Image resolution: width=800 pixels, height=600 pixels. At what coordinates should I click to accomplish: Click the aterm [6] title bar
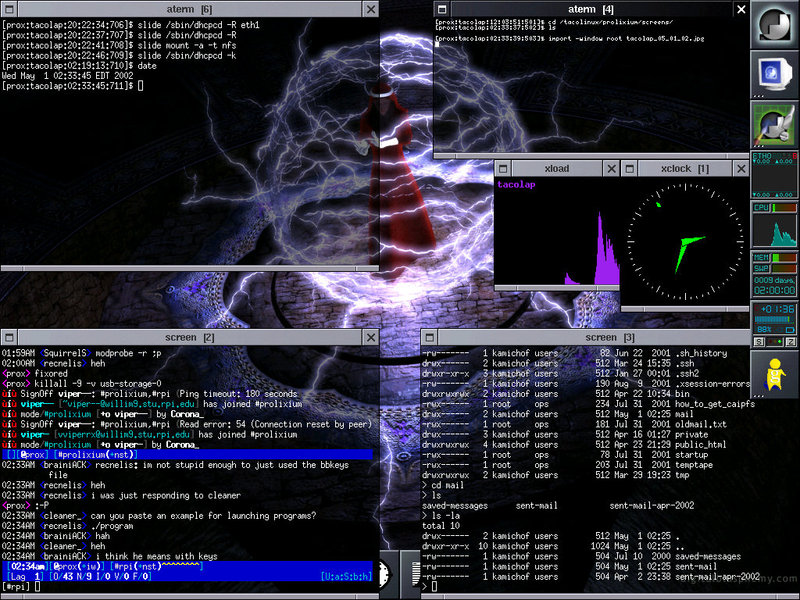point(190,9)
